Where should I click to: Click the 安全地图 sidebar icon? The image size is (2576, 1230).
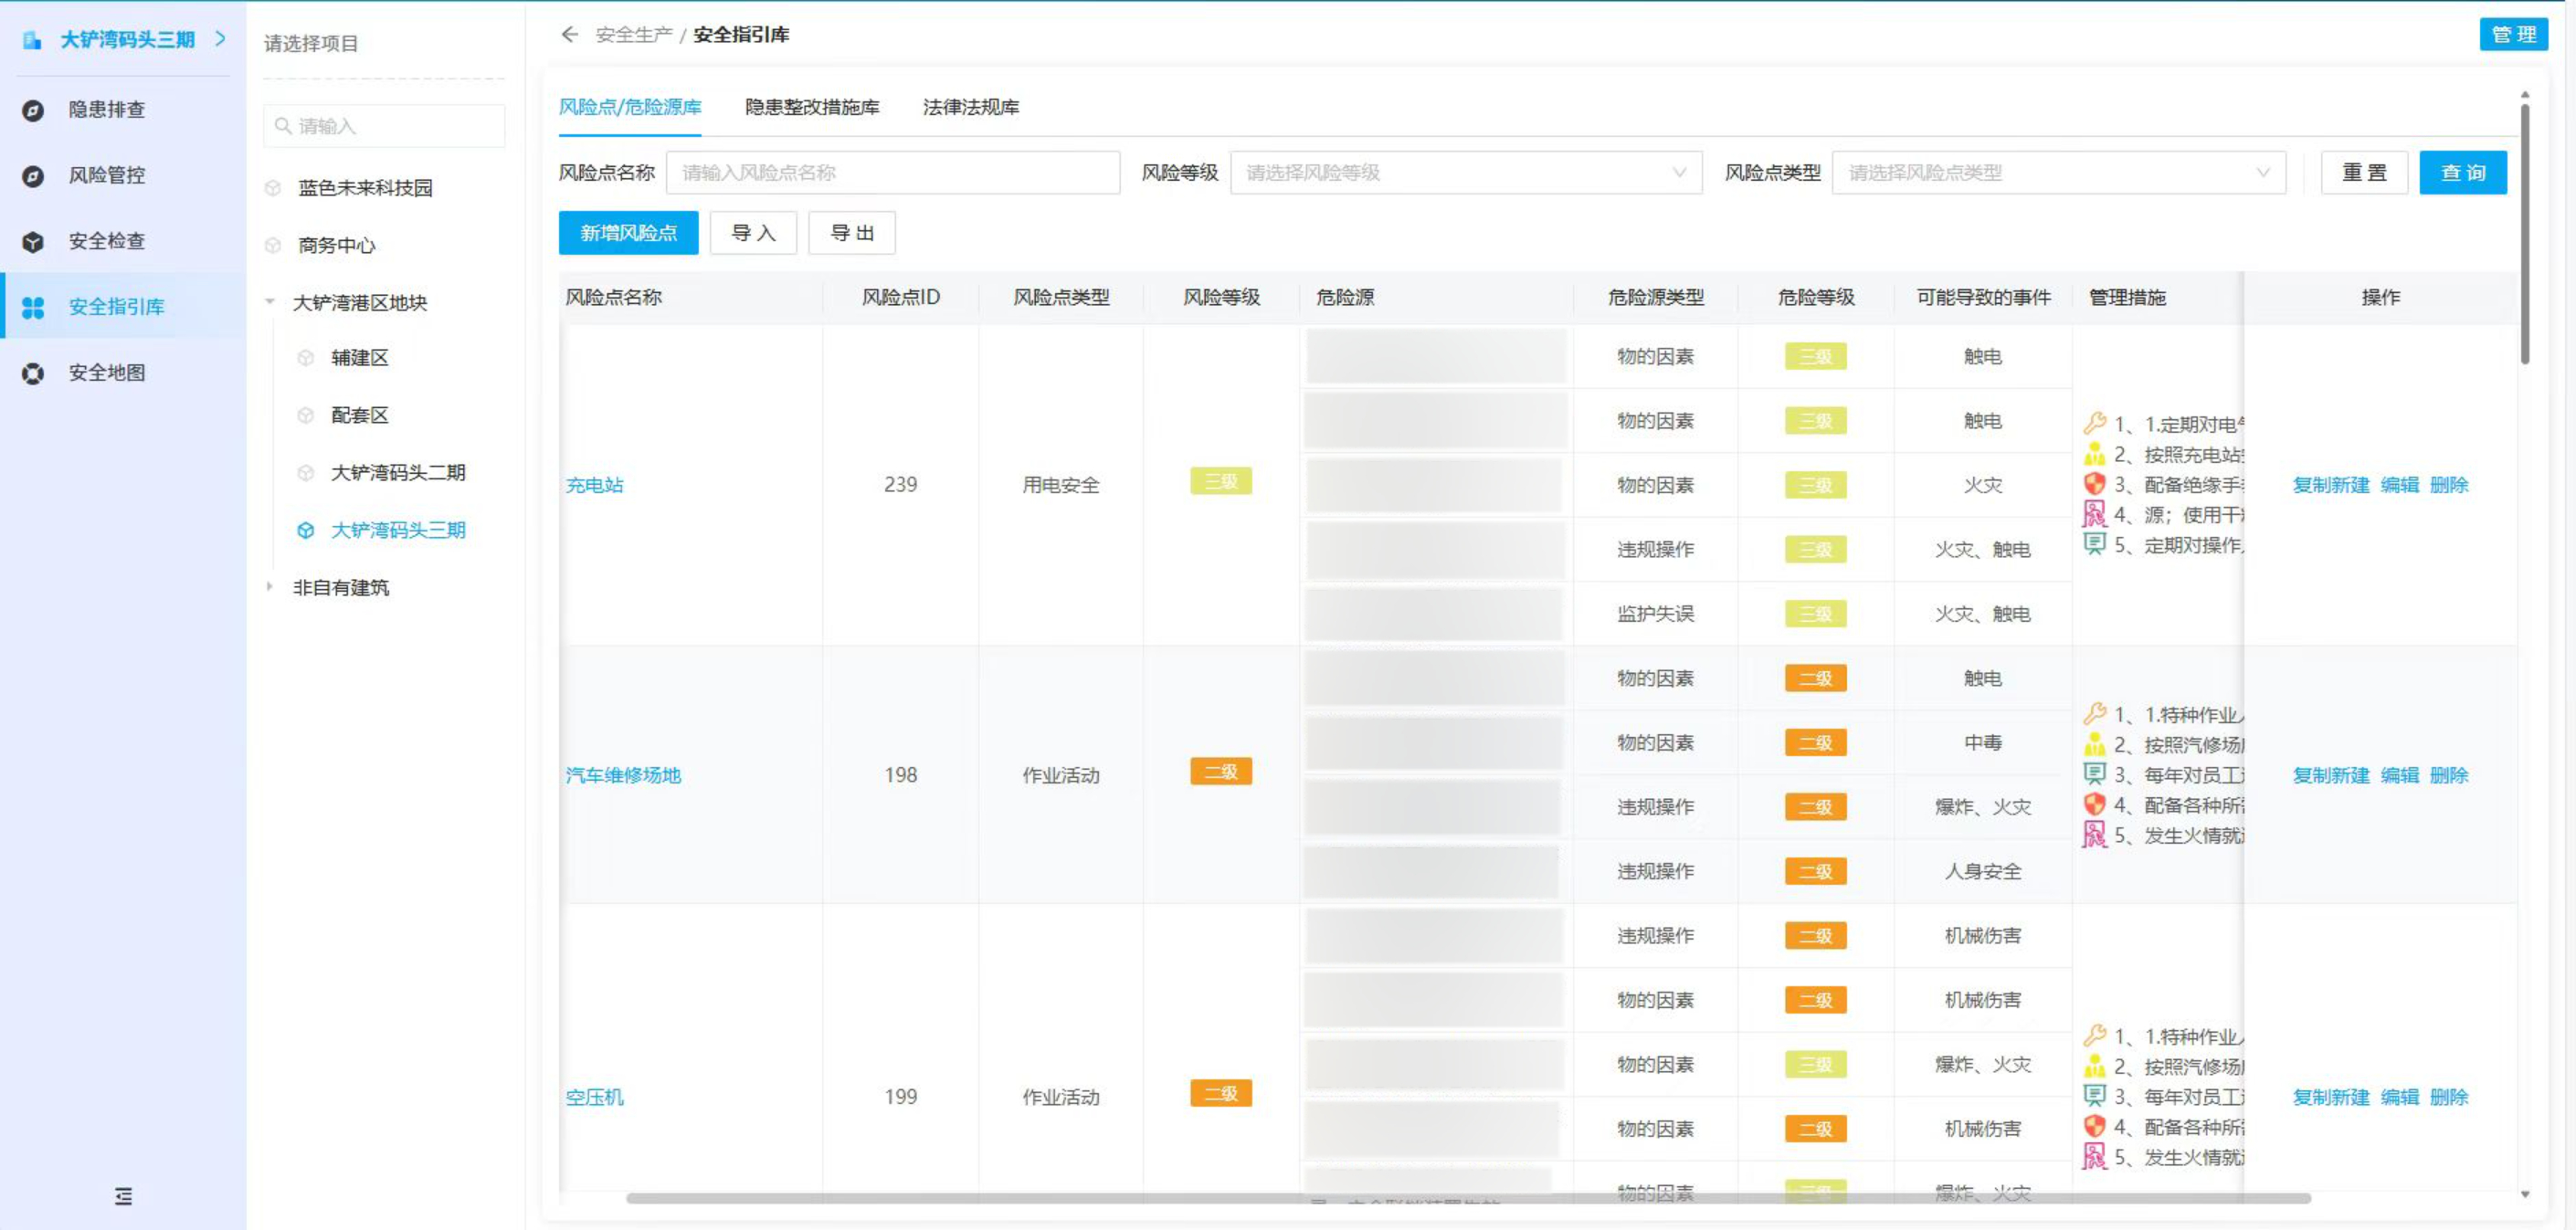click(x=33, y=373)
